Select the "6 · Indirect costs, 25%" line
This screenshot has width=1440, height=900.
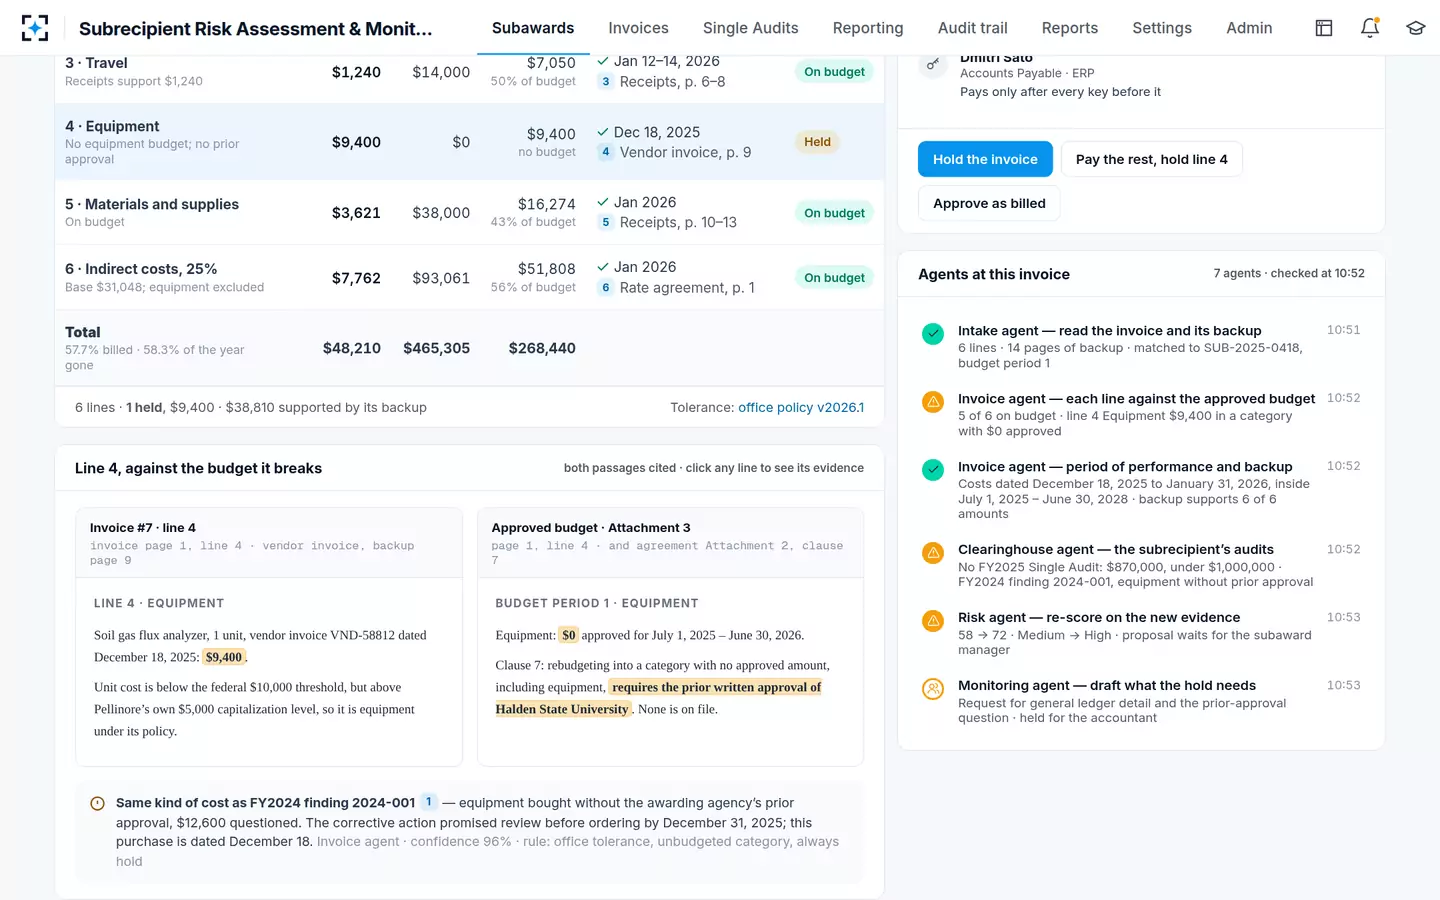(x=469, y=277)
